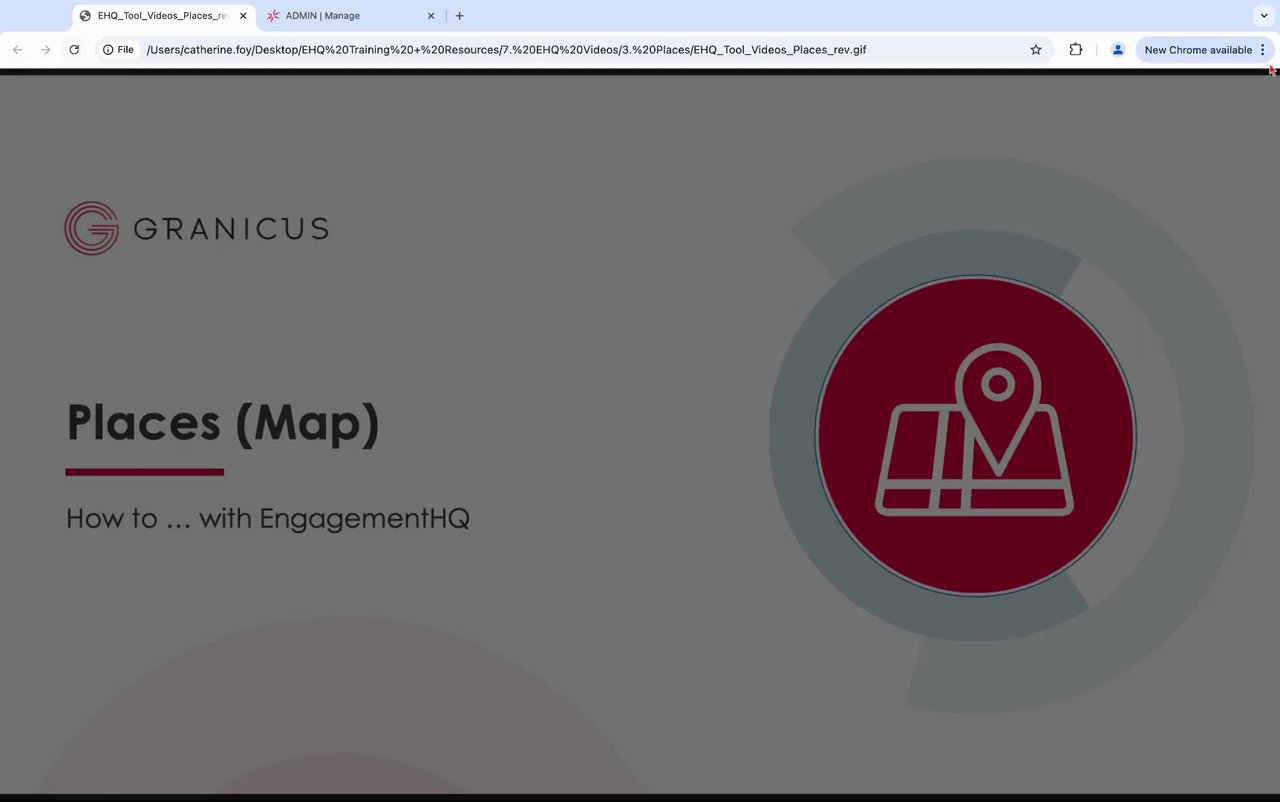
Task: Go back using the browser back arrow
Action: tap(17, 49)
